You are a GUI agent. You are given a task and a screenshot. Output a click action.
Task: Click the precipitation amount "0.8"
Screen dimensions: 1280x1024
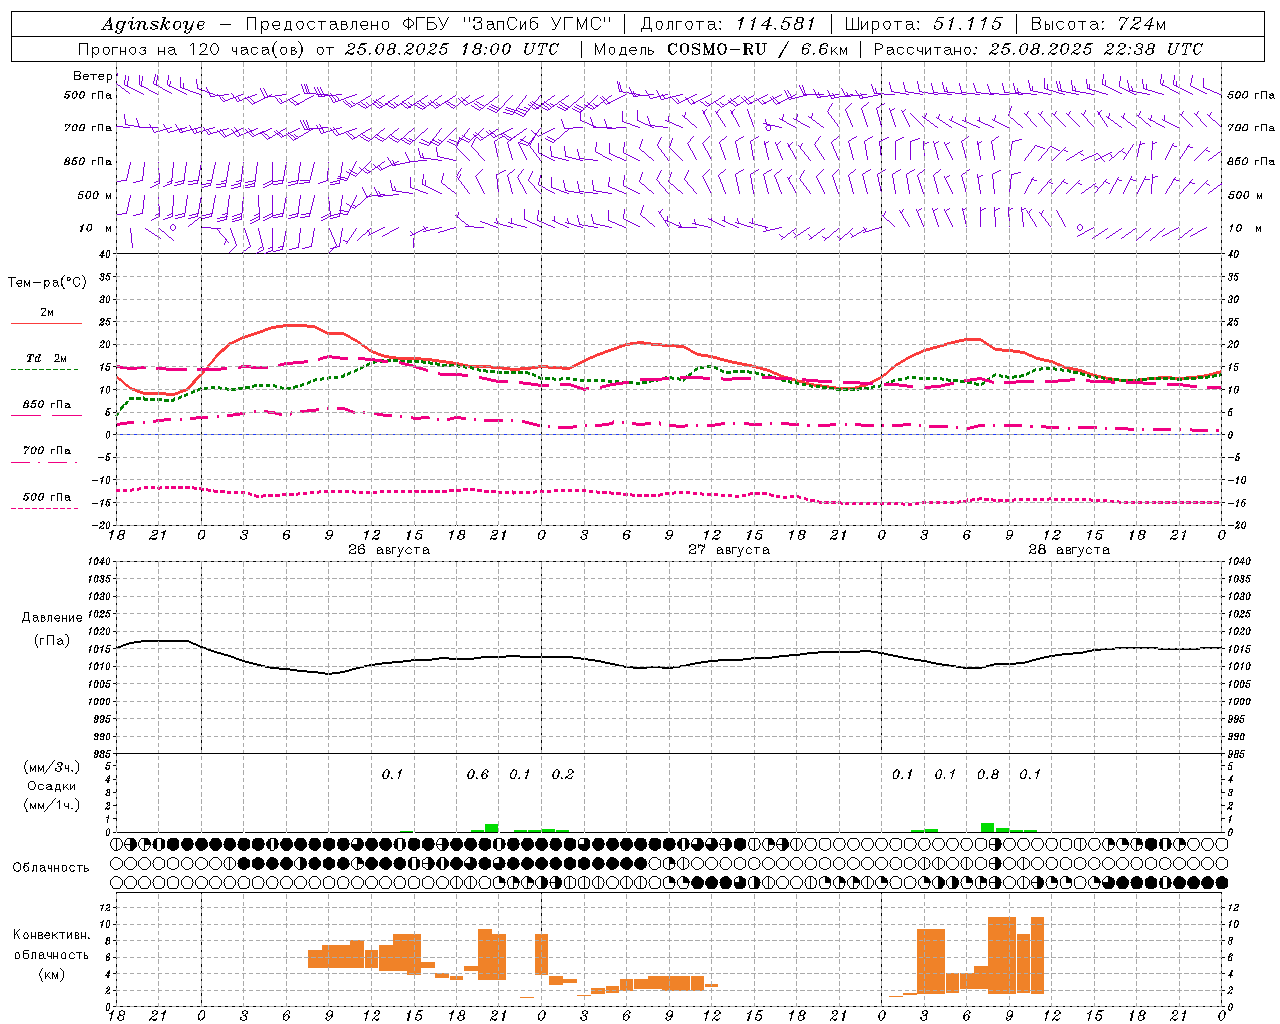pyautogui.click(x=988, y=774)
